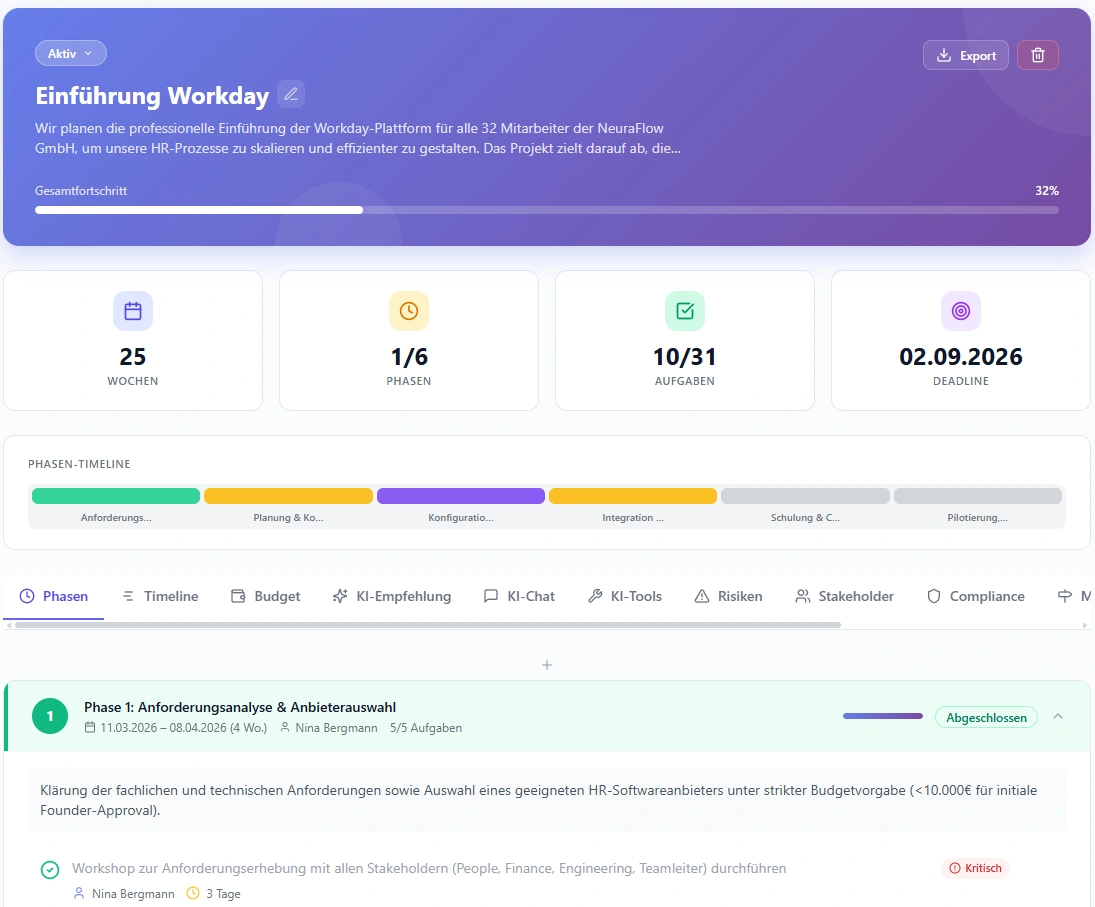This screenshot has height=907, width=1095.
Task: Toggle the workshop task completion checkmark
Action: (x=50, y=870)
